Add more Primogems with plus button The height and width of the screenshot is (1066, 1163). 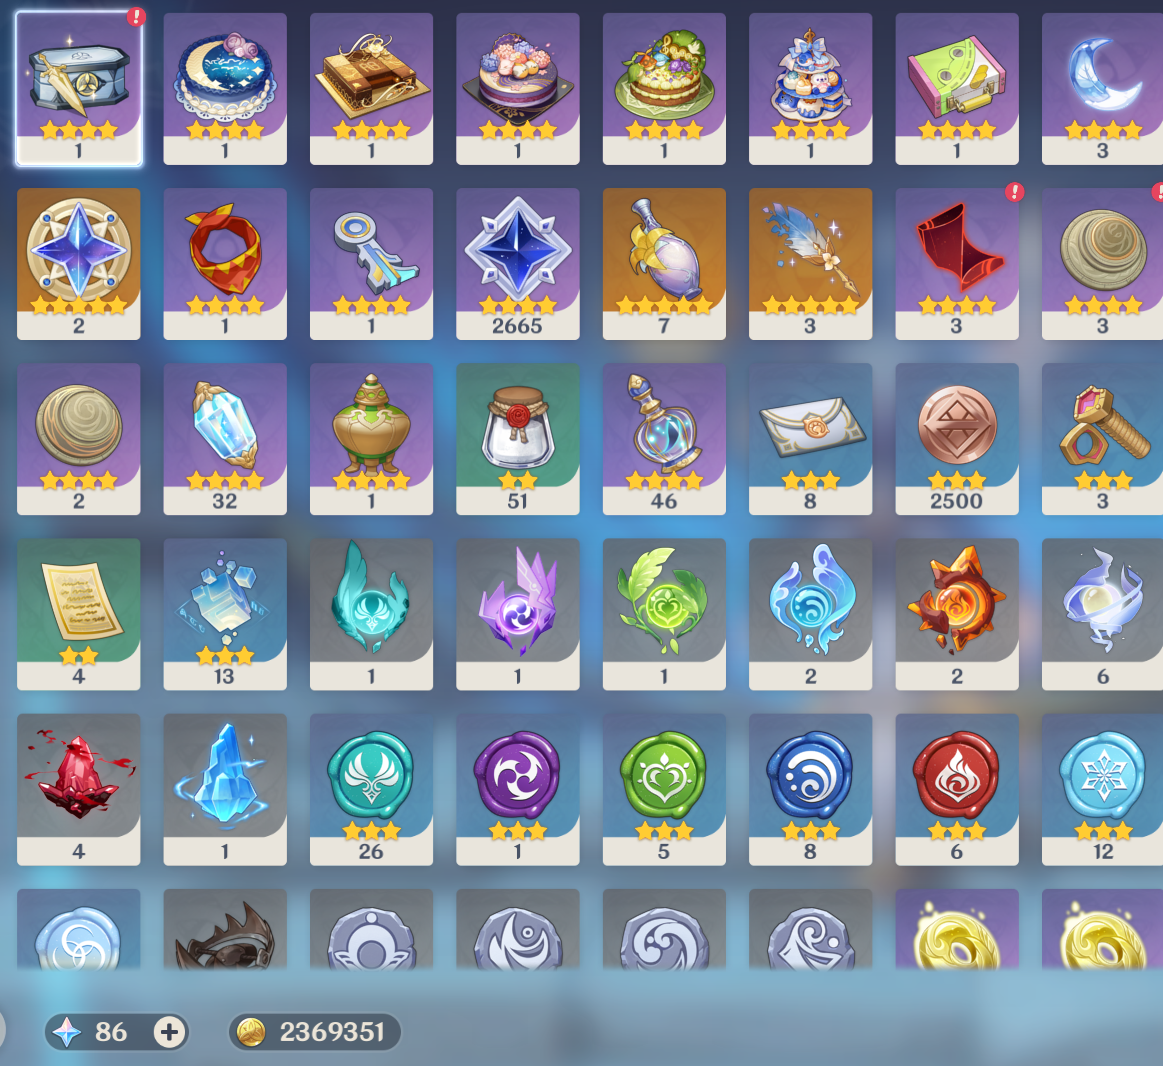click(x=169, y=1032)
